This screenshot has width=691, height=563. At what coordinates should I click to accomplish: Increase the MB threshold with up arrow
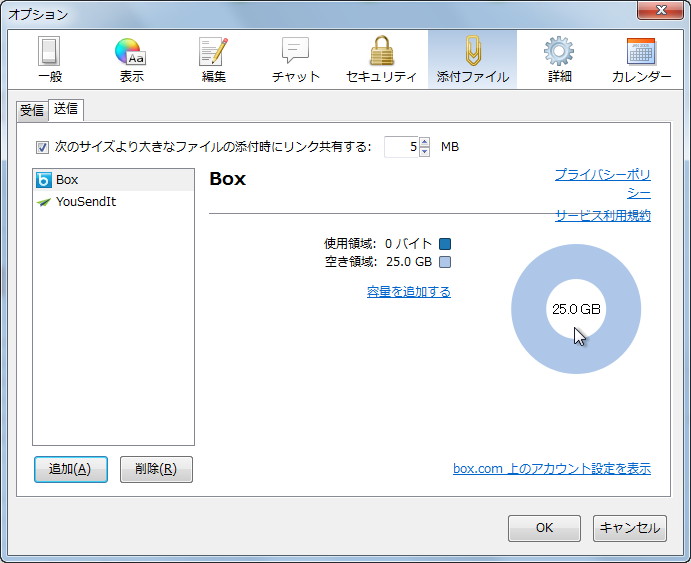[x=424, y=142]
